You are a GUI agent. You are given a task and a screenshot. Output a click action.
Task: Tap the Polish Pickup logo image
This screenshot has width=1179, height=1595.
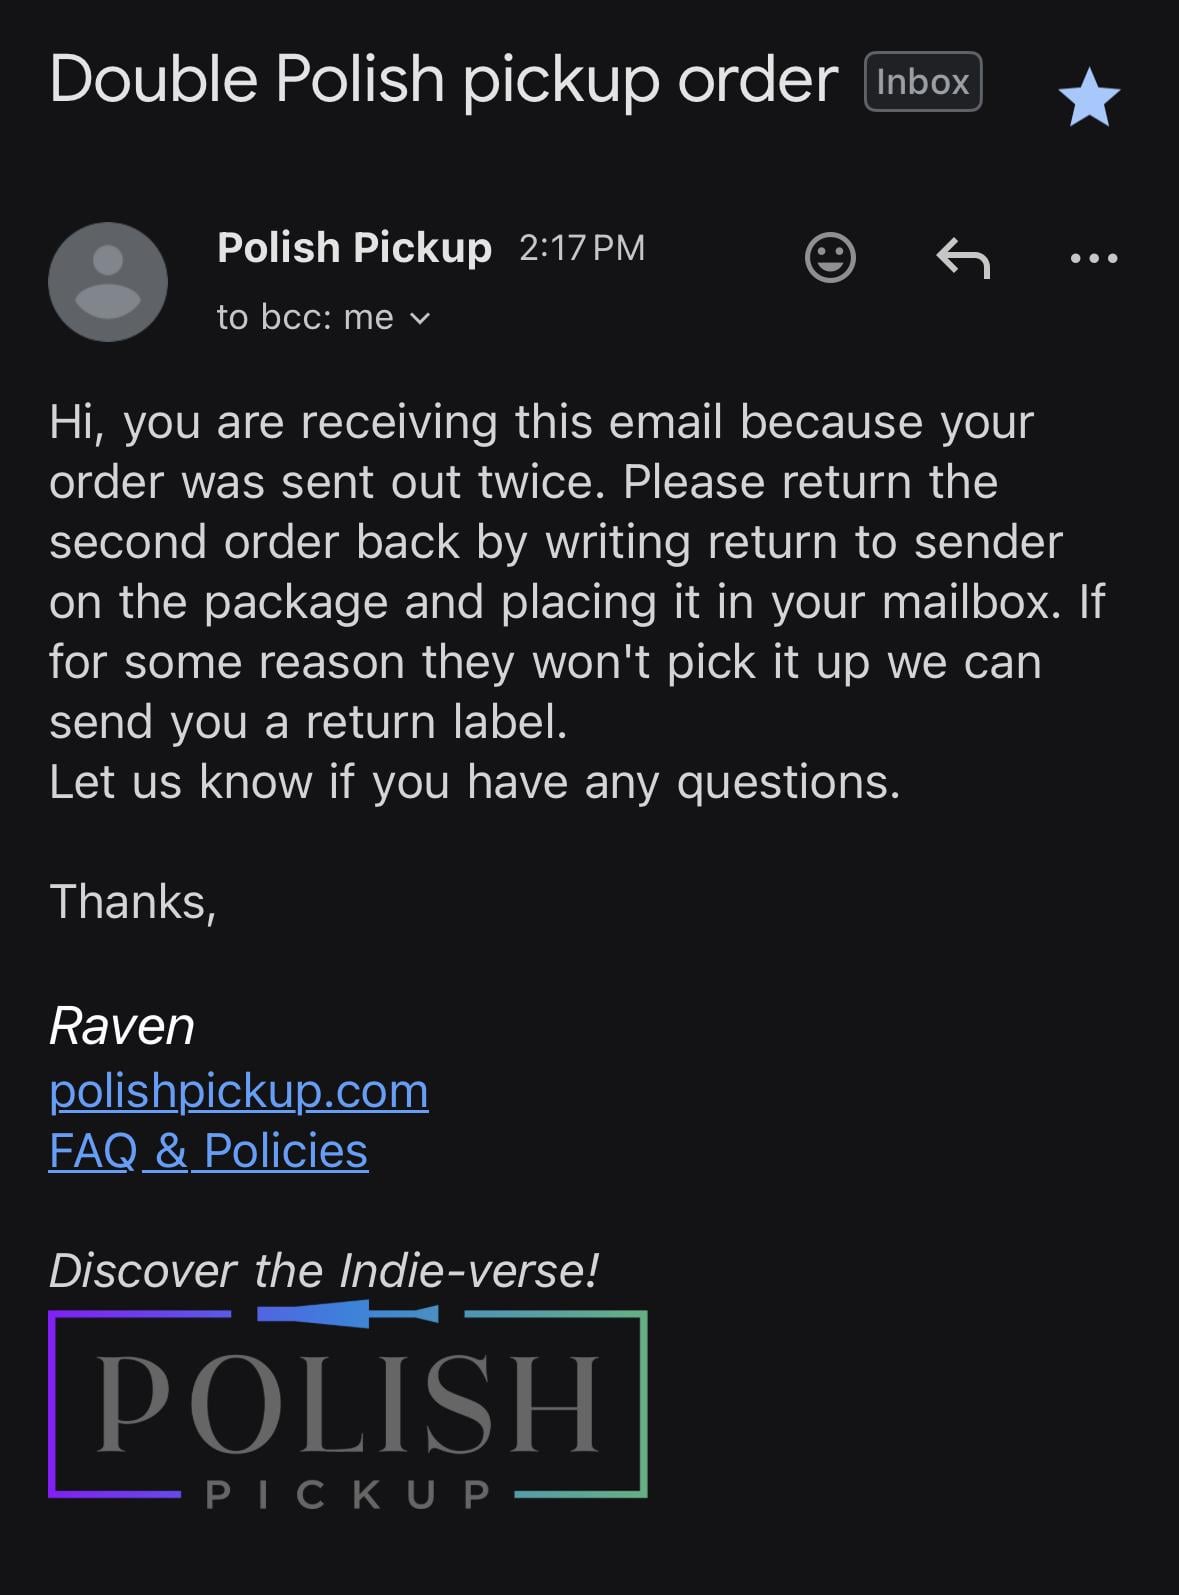click(x=347, y=1405)
